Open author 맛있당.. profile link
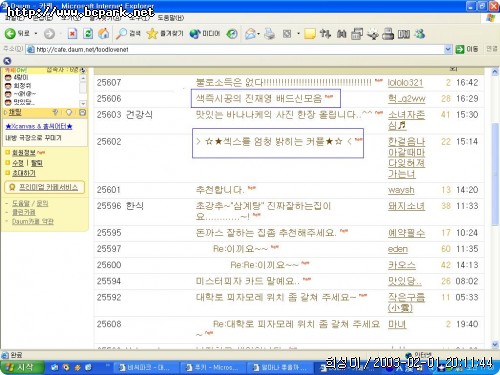 click(x=404, y=281)
